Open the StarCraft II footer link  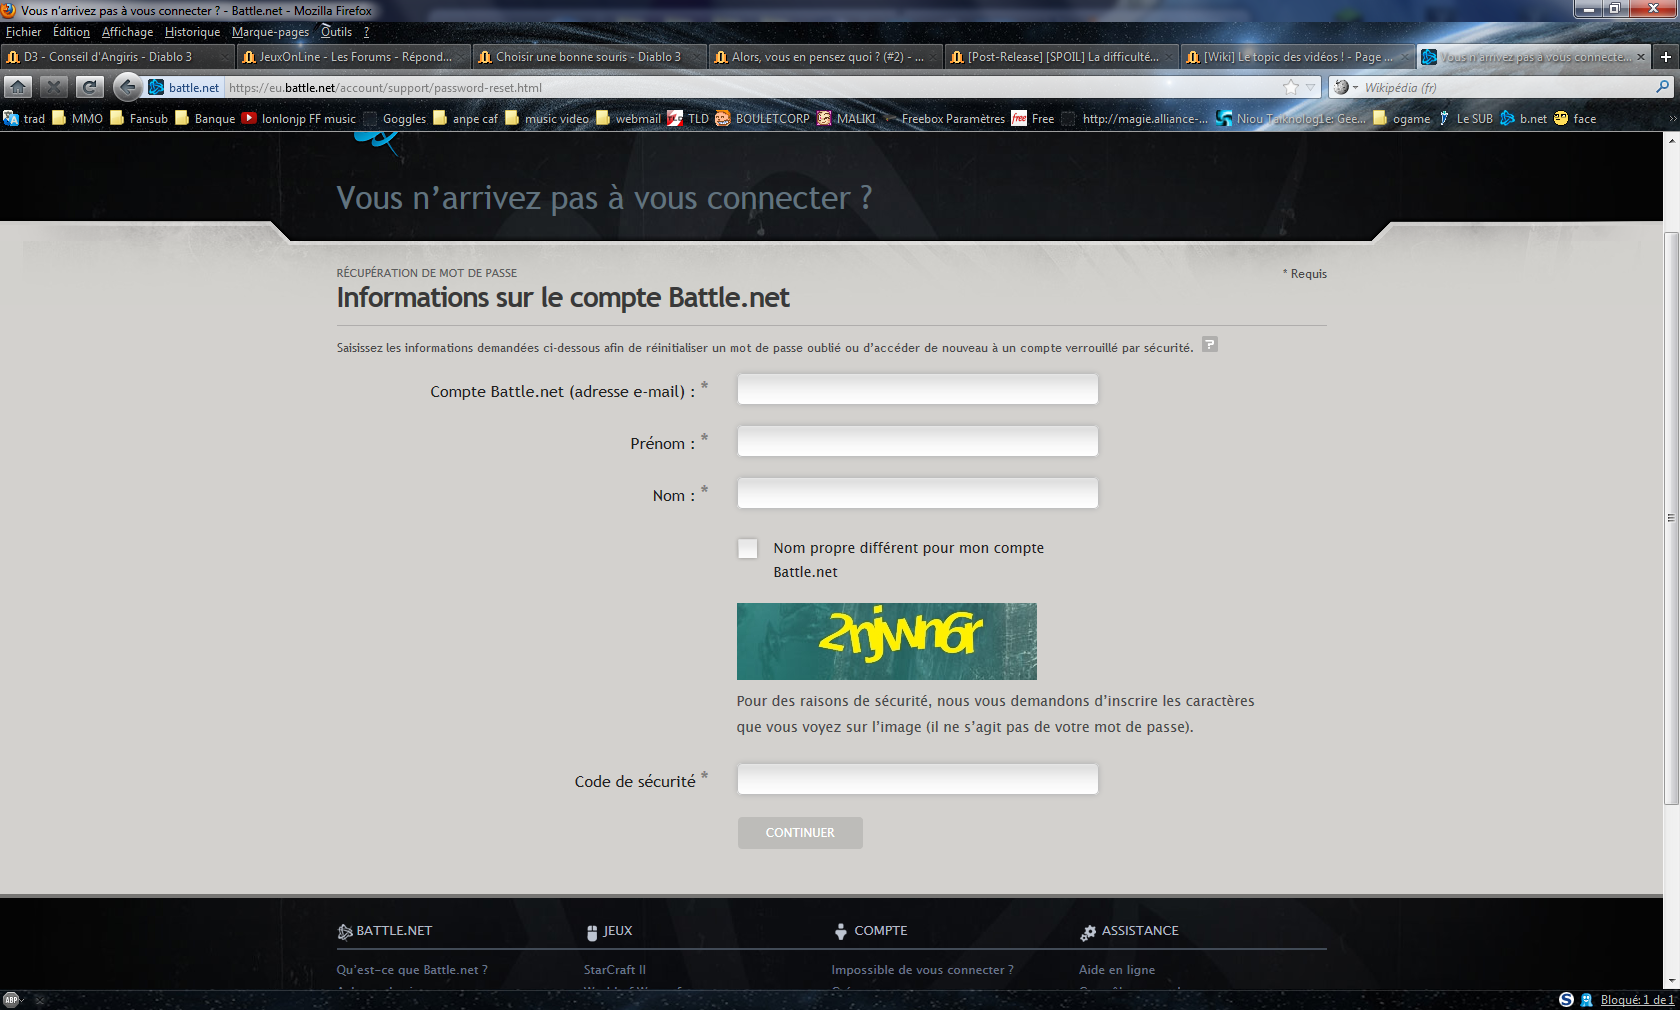pyautogui.click(x=615, y=970)
